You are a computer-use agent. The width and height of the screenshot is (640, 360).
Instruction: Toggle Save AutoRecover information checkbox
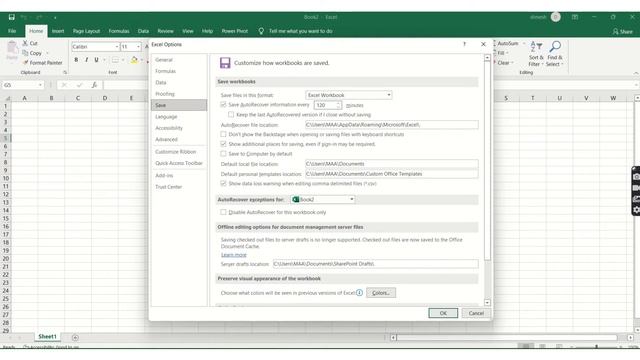pos(223,105)
